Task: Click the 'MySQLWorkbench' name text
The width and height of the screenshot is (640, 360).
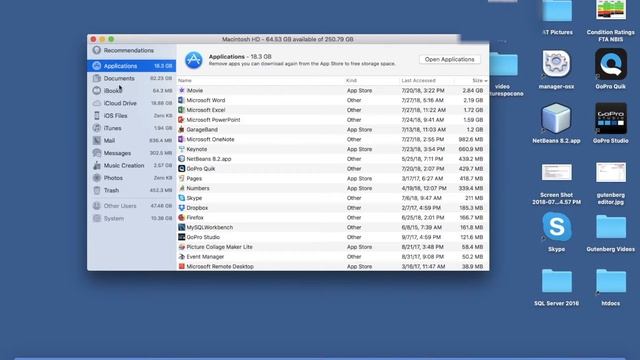Action: [x=210, y=227]
